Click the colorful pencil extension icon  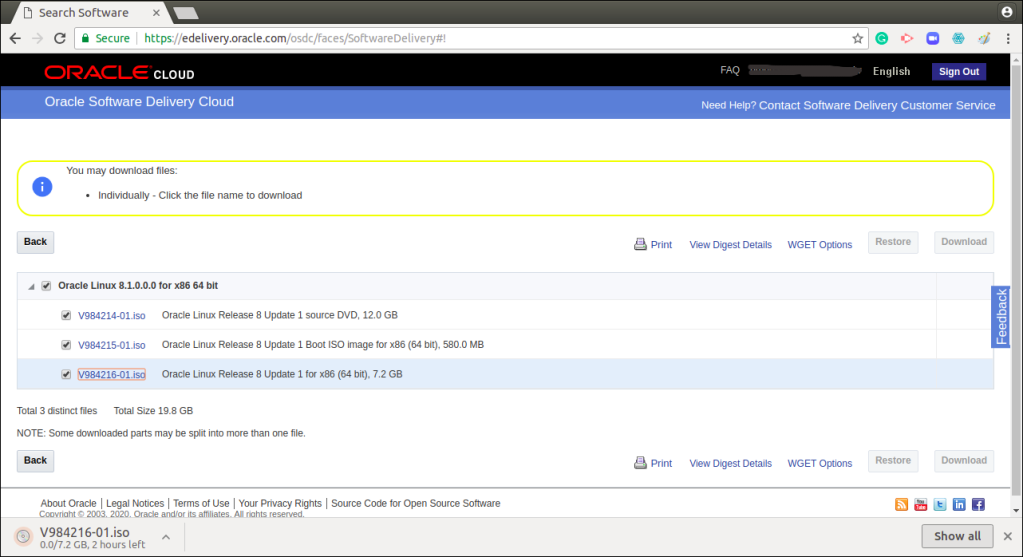(984, 38)
